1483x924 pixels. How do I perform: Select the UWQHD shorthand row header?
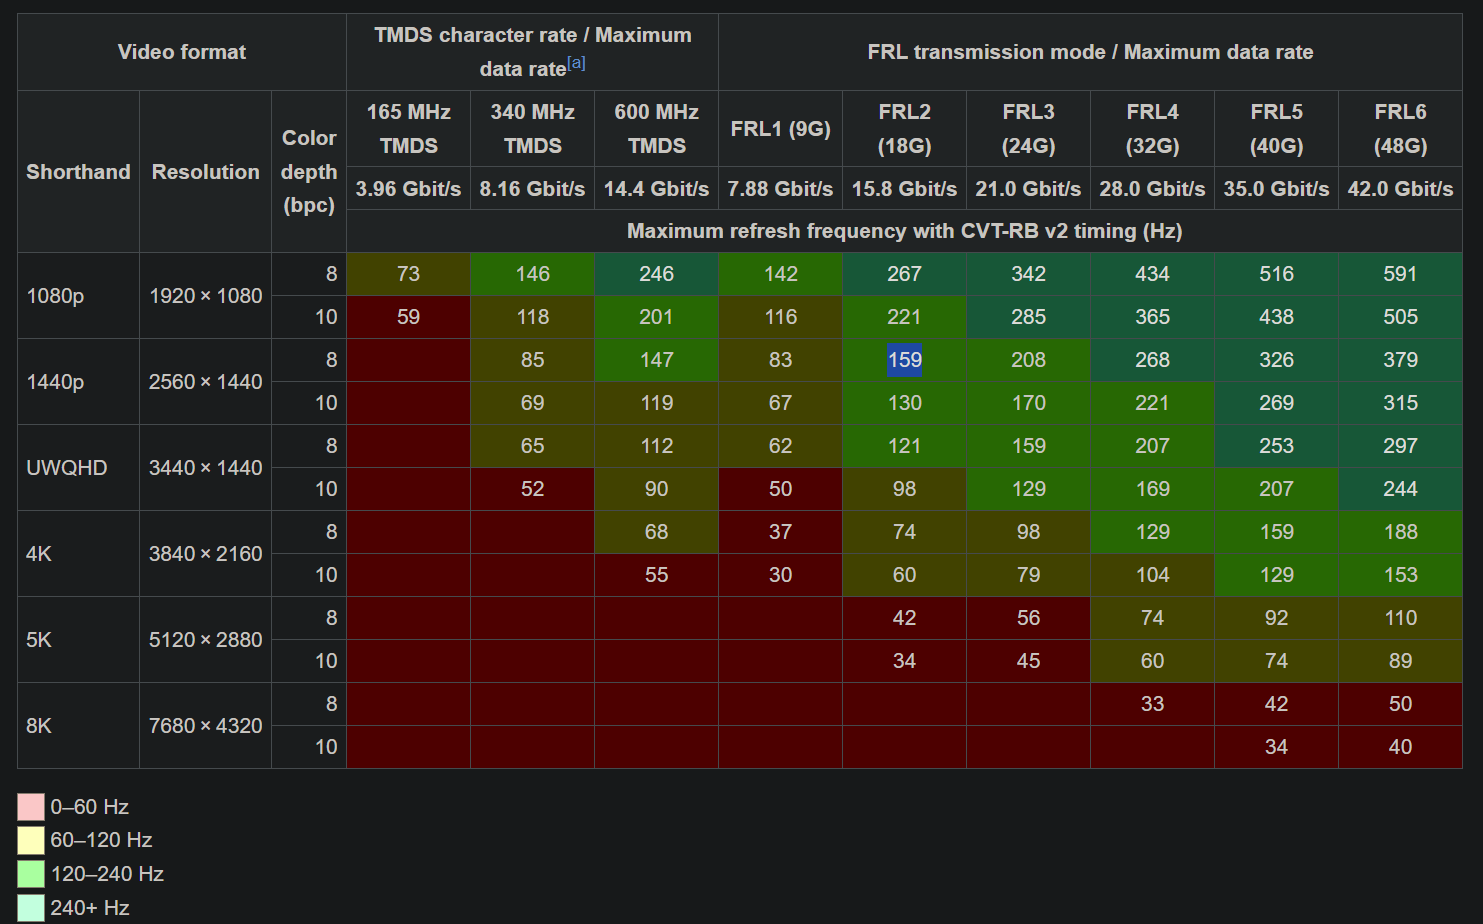pos(67,468)
